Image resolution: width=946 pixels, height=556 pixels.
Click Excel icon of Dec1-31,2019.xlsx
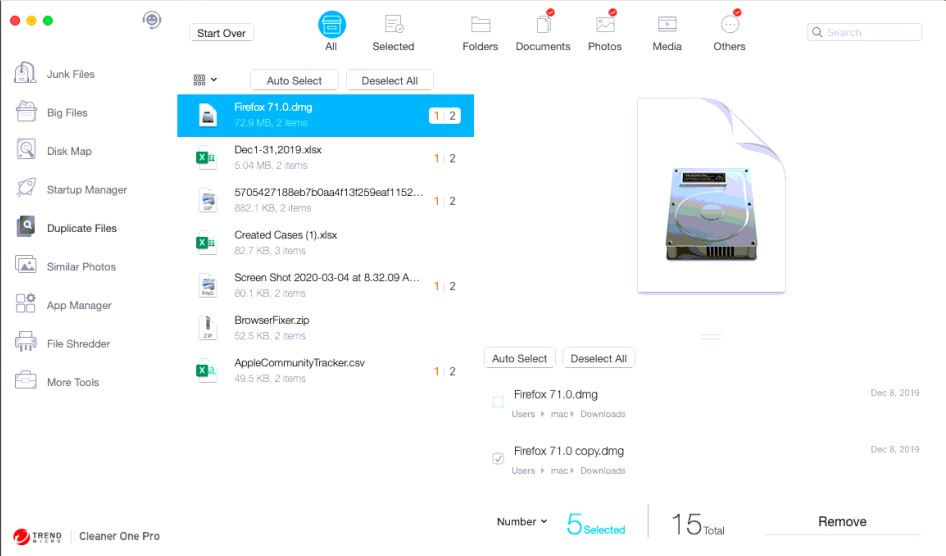206,158
